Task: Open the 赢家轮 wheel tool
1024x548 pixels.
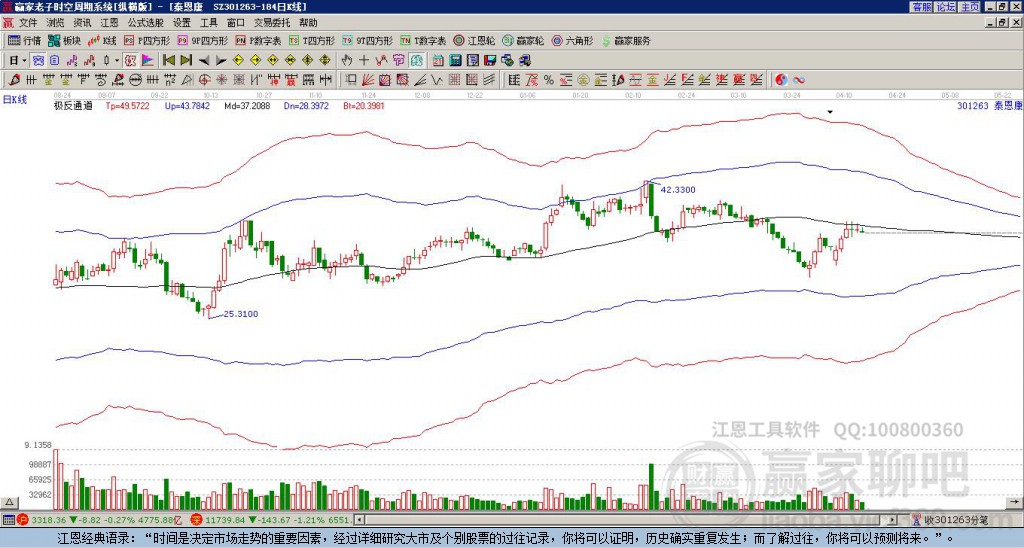Action: (523, 40)
